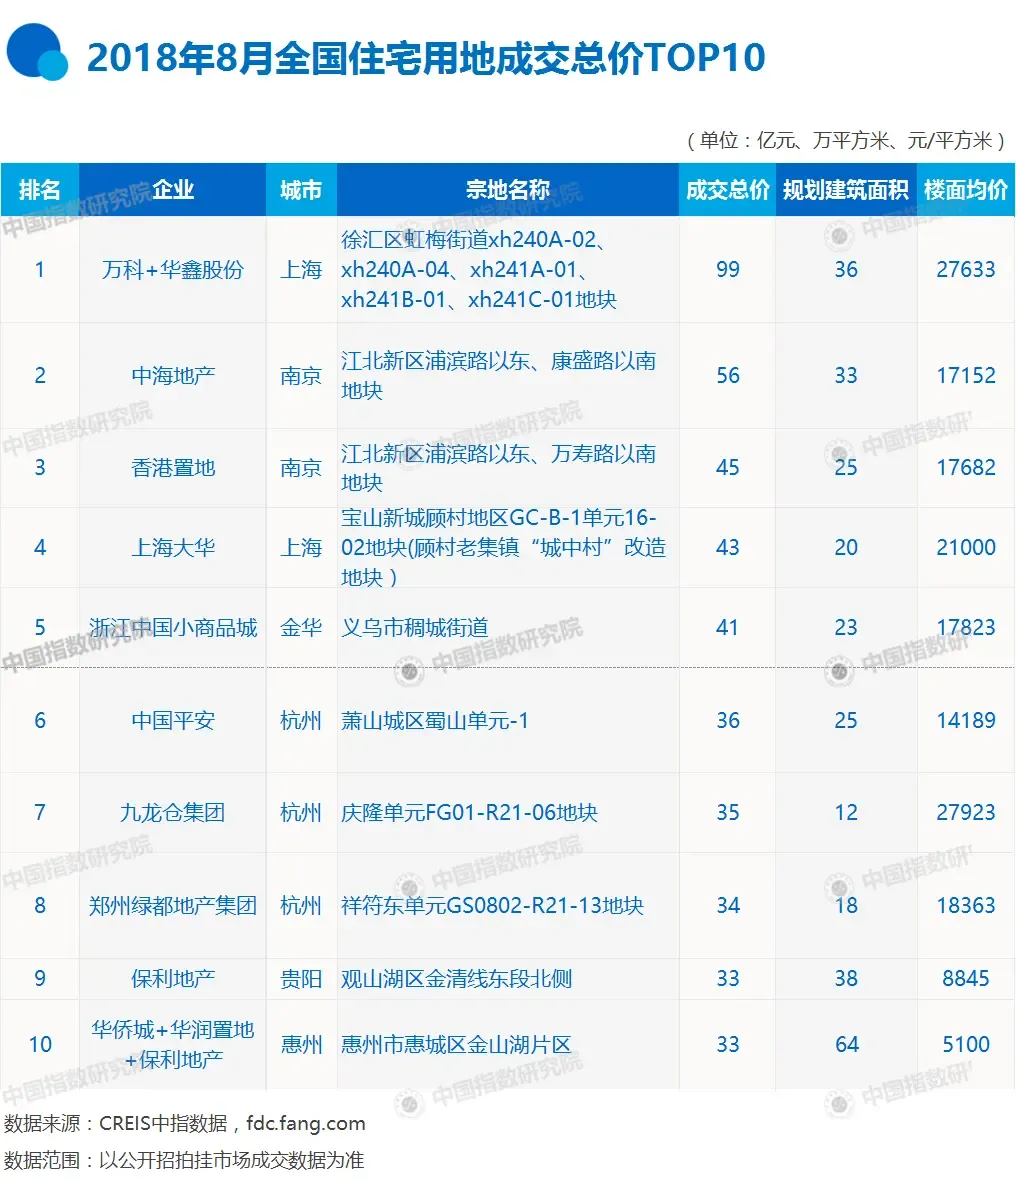
Task: Click the title 2018年8月全国住宅用地成交总价TOP10
Action: pyautogui.click(x=426, y=58)
